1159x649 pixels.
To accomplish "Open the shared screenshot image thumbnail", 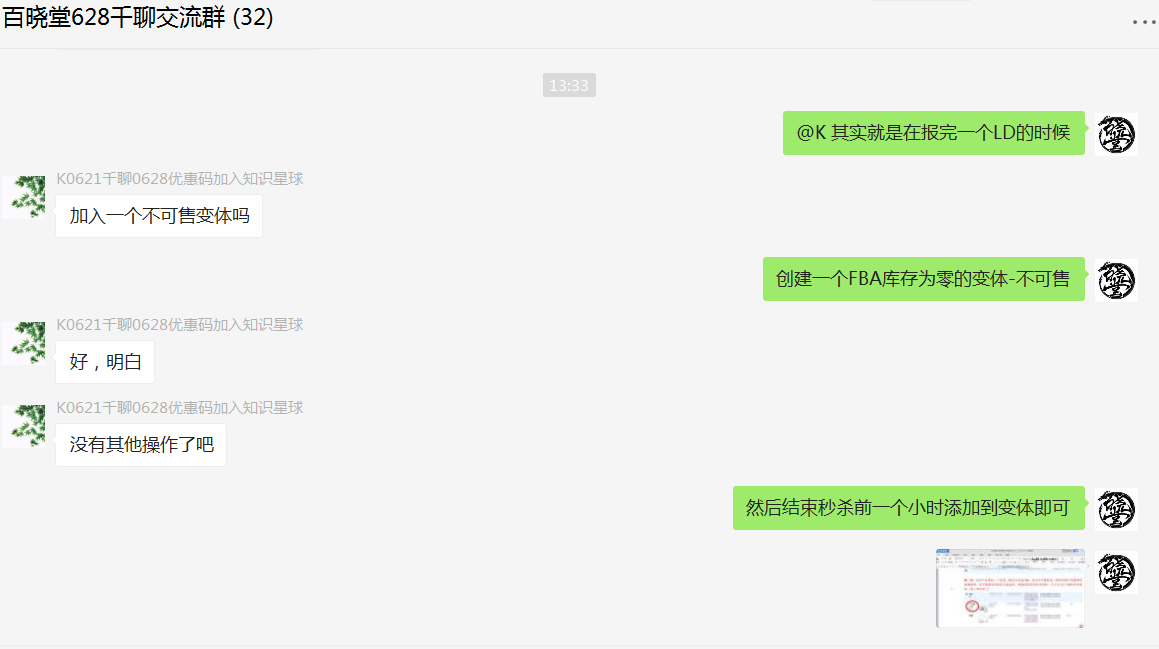I will [x=1010, y=588].
